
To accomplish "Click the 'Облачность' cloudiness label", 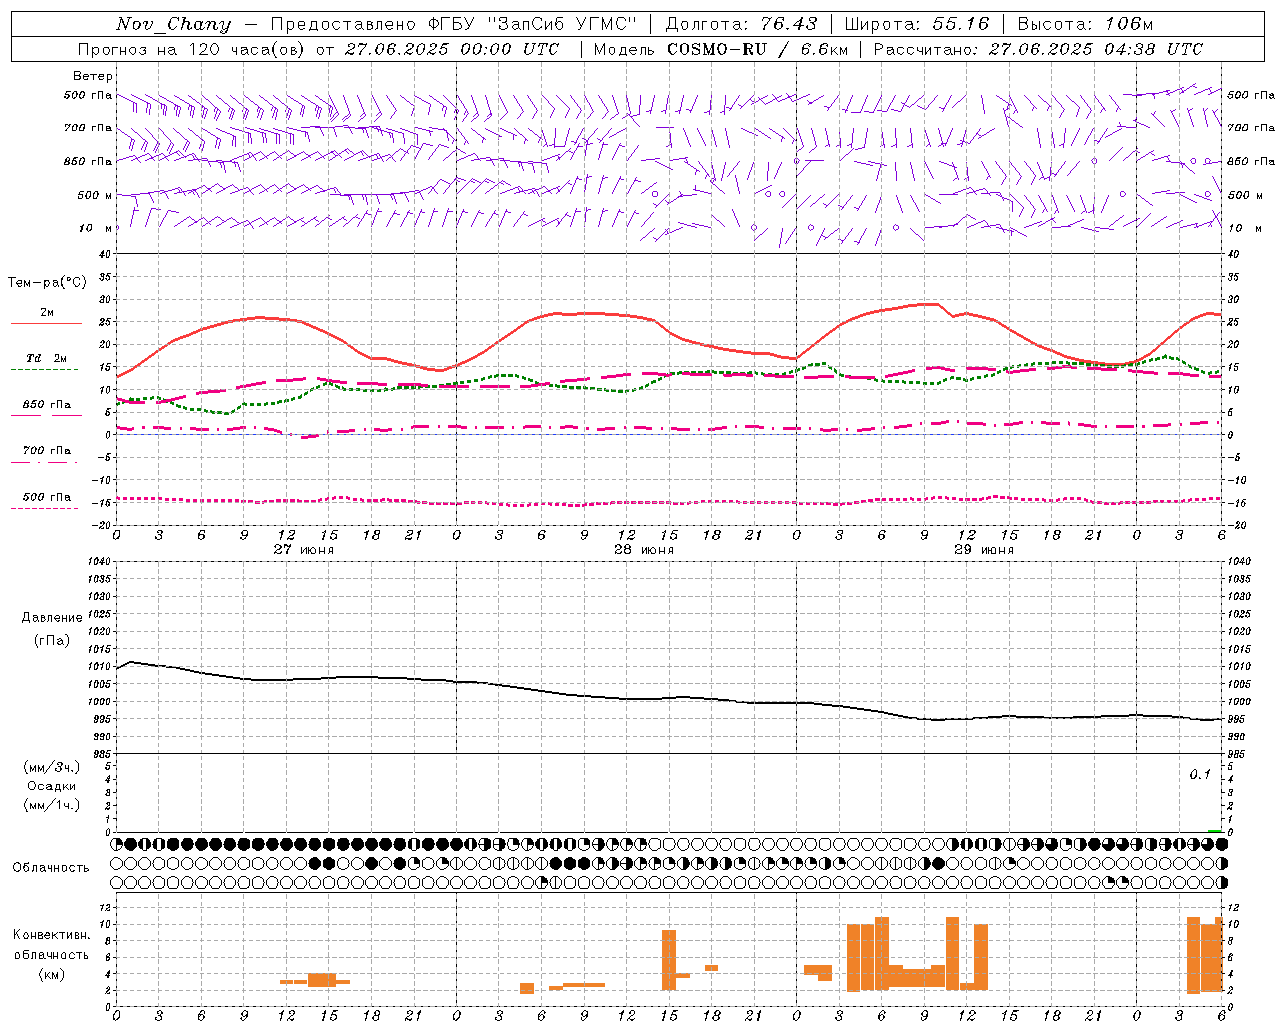I will pyautogui.click(x=51, y=868).
